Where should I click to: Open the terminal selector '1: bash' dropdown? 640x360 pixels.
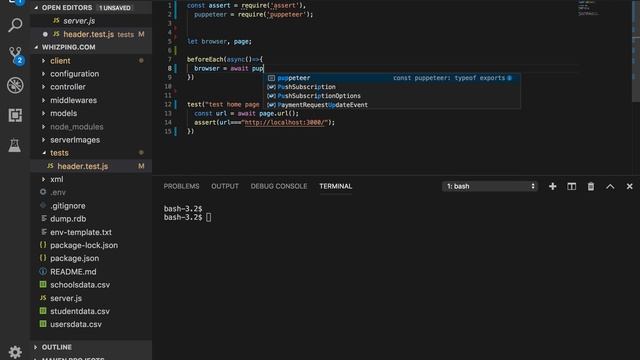point(490,187)
